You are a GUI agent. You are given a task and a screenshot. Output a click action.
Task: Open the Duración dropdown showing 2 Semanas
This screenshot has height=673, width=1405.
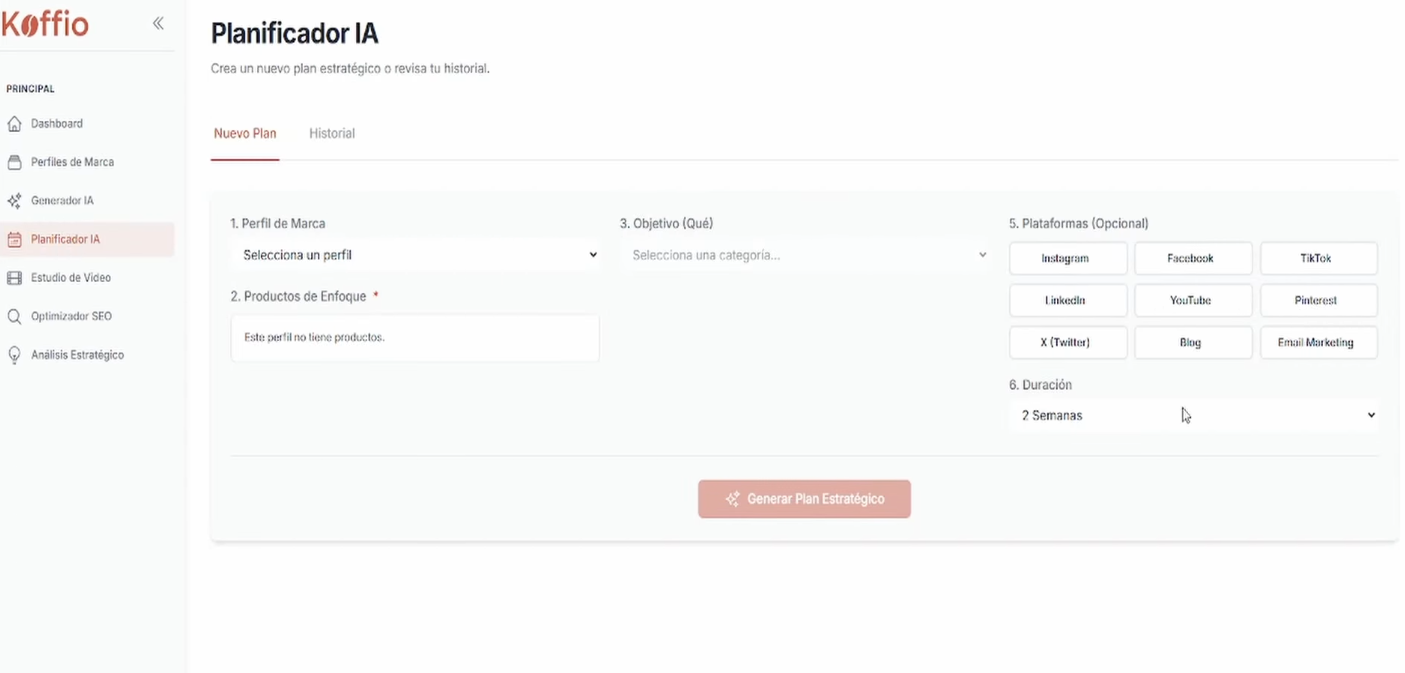(x=1193, y=414)
